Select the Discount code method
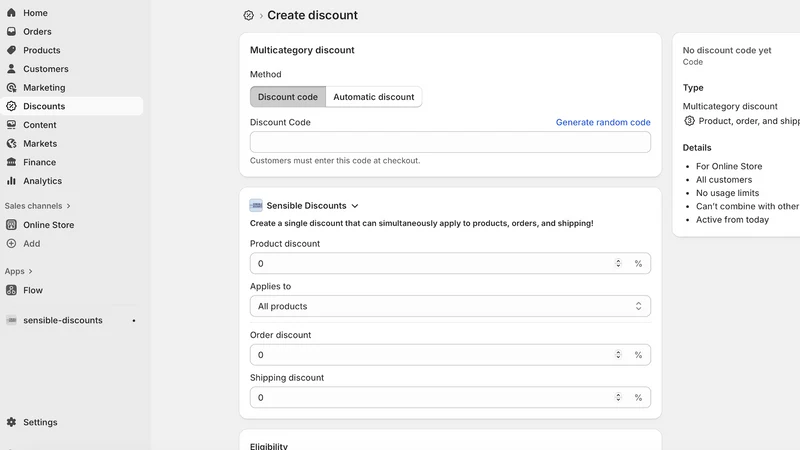Screen dimensions: 800x450 [x=288, y=97]
